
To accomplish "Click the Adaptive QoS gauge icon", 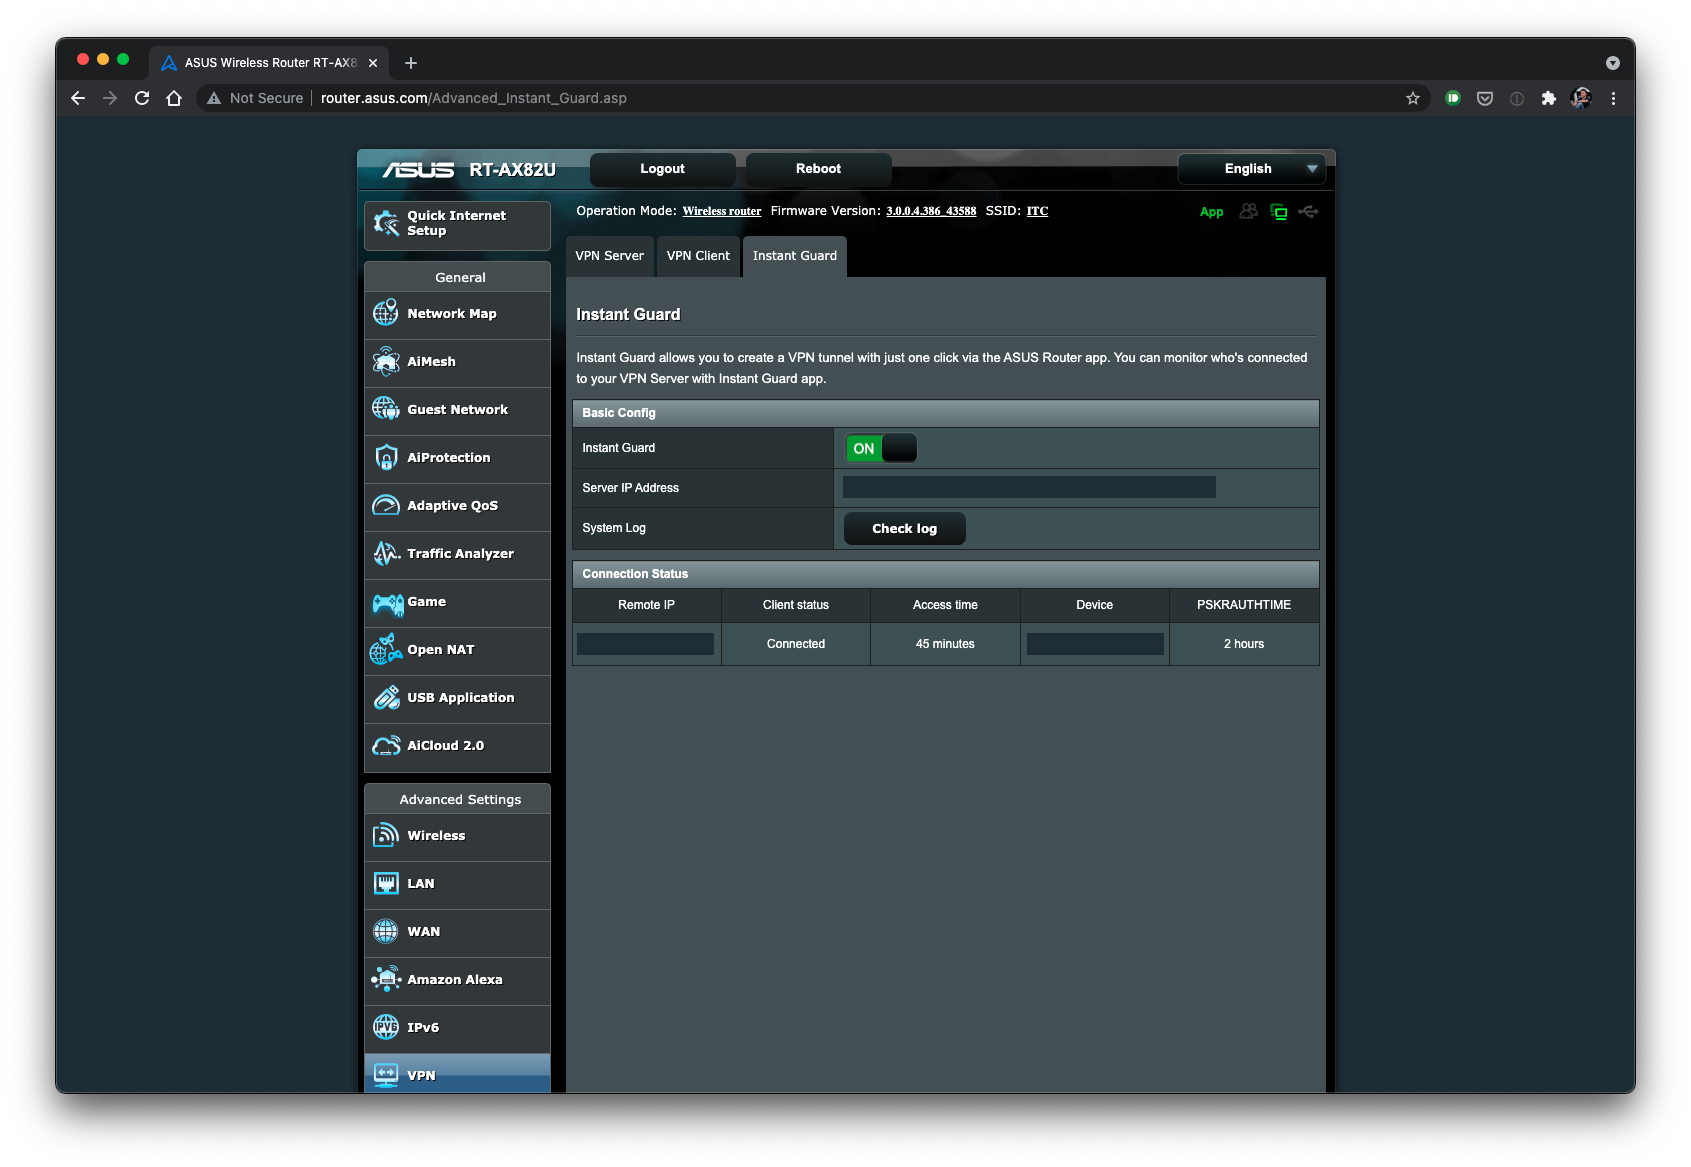I will click(x=386, y=505).
